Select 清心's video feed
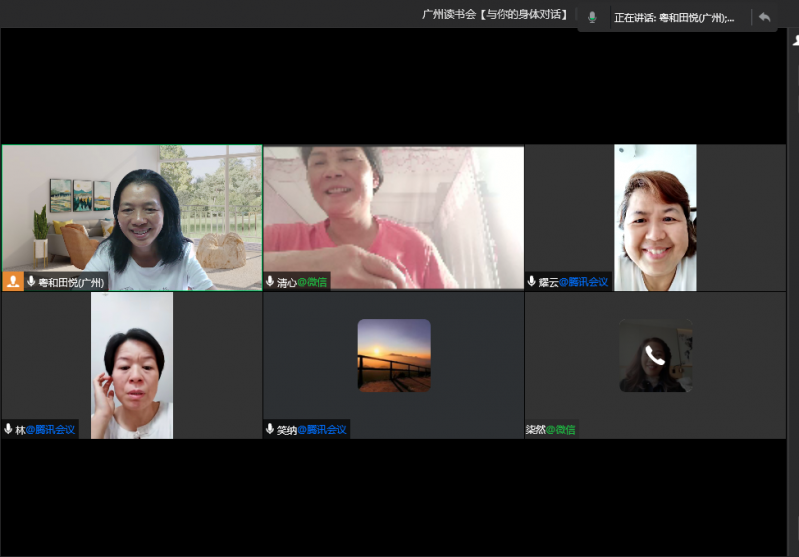 click(x=393, y=215)
